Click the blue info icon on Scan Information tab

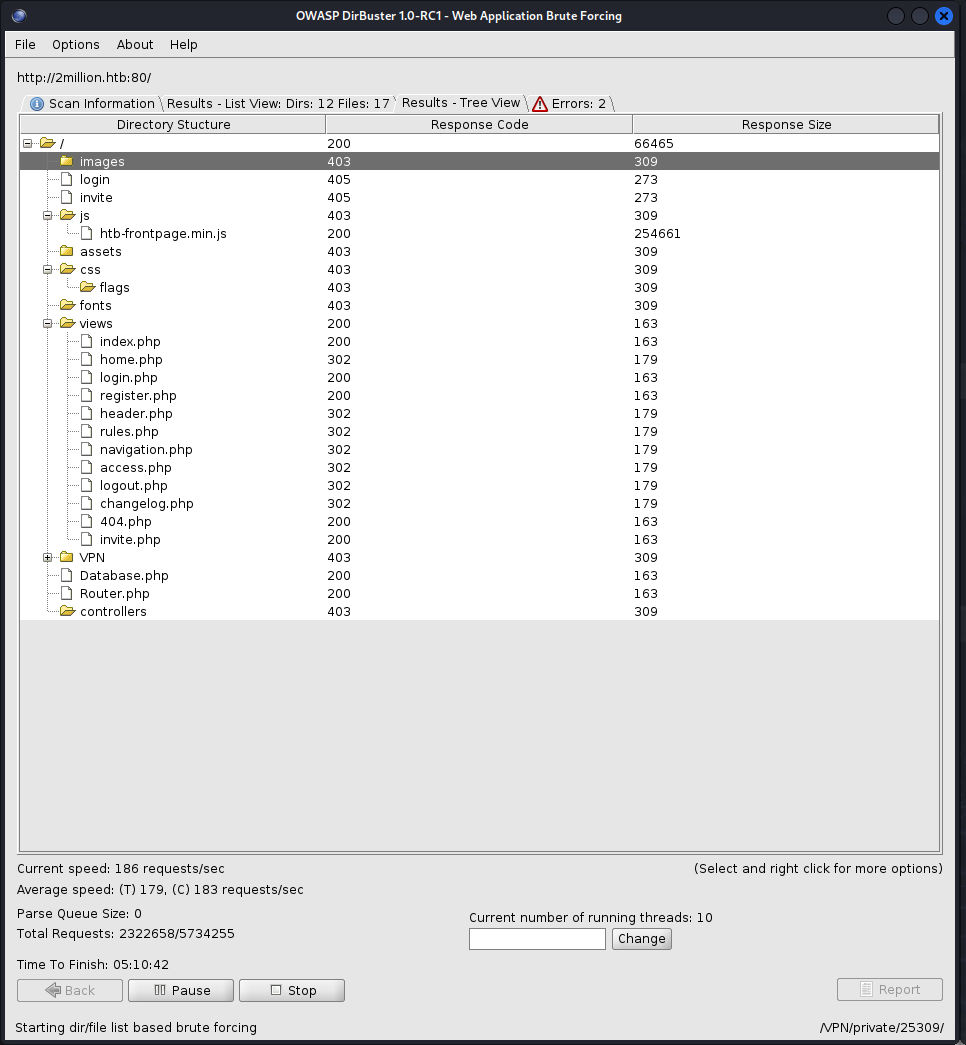point(37,104)
